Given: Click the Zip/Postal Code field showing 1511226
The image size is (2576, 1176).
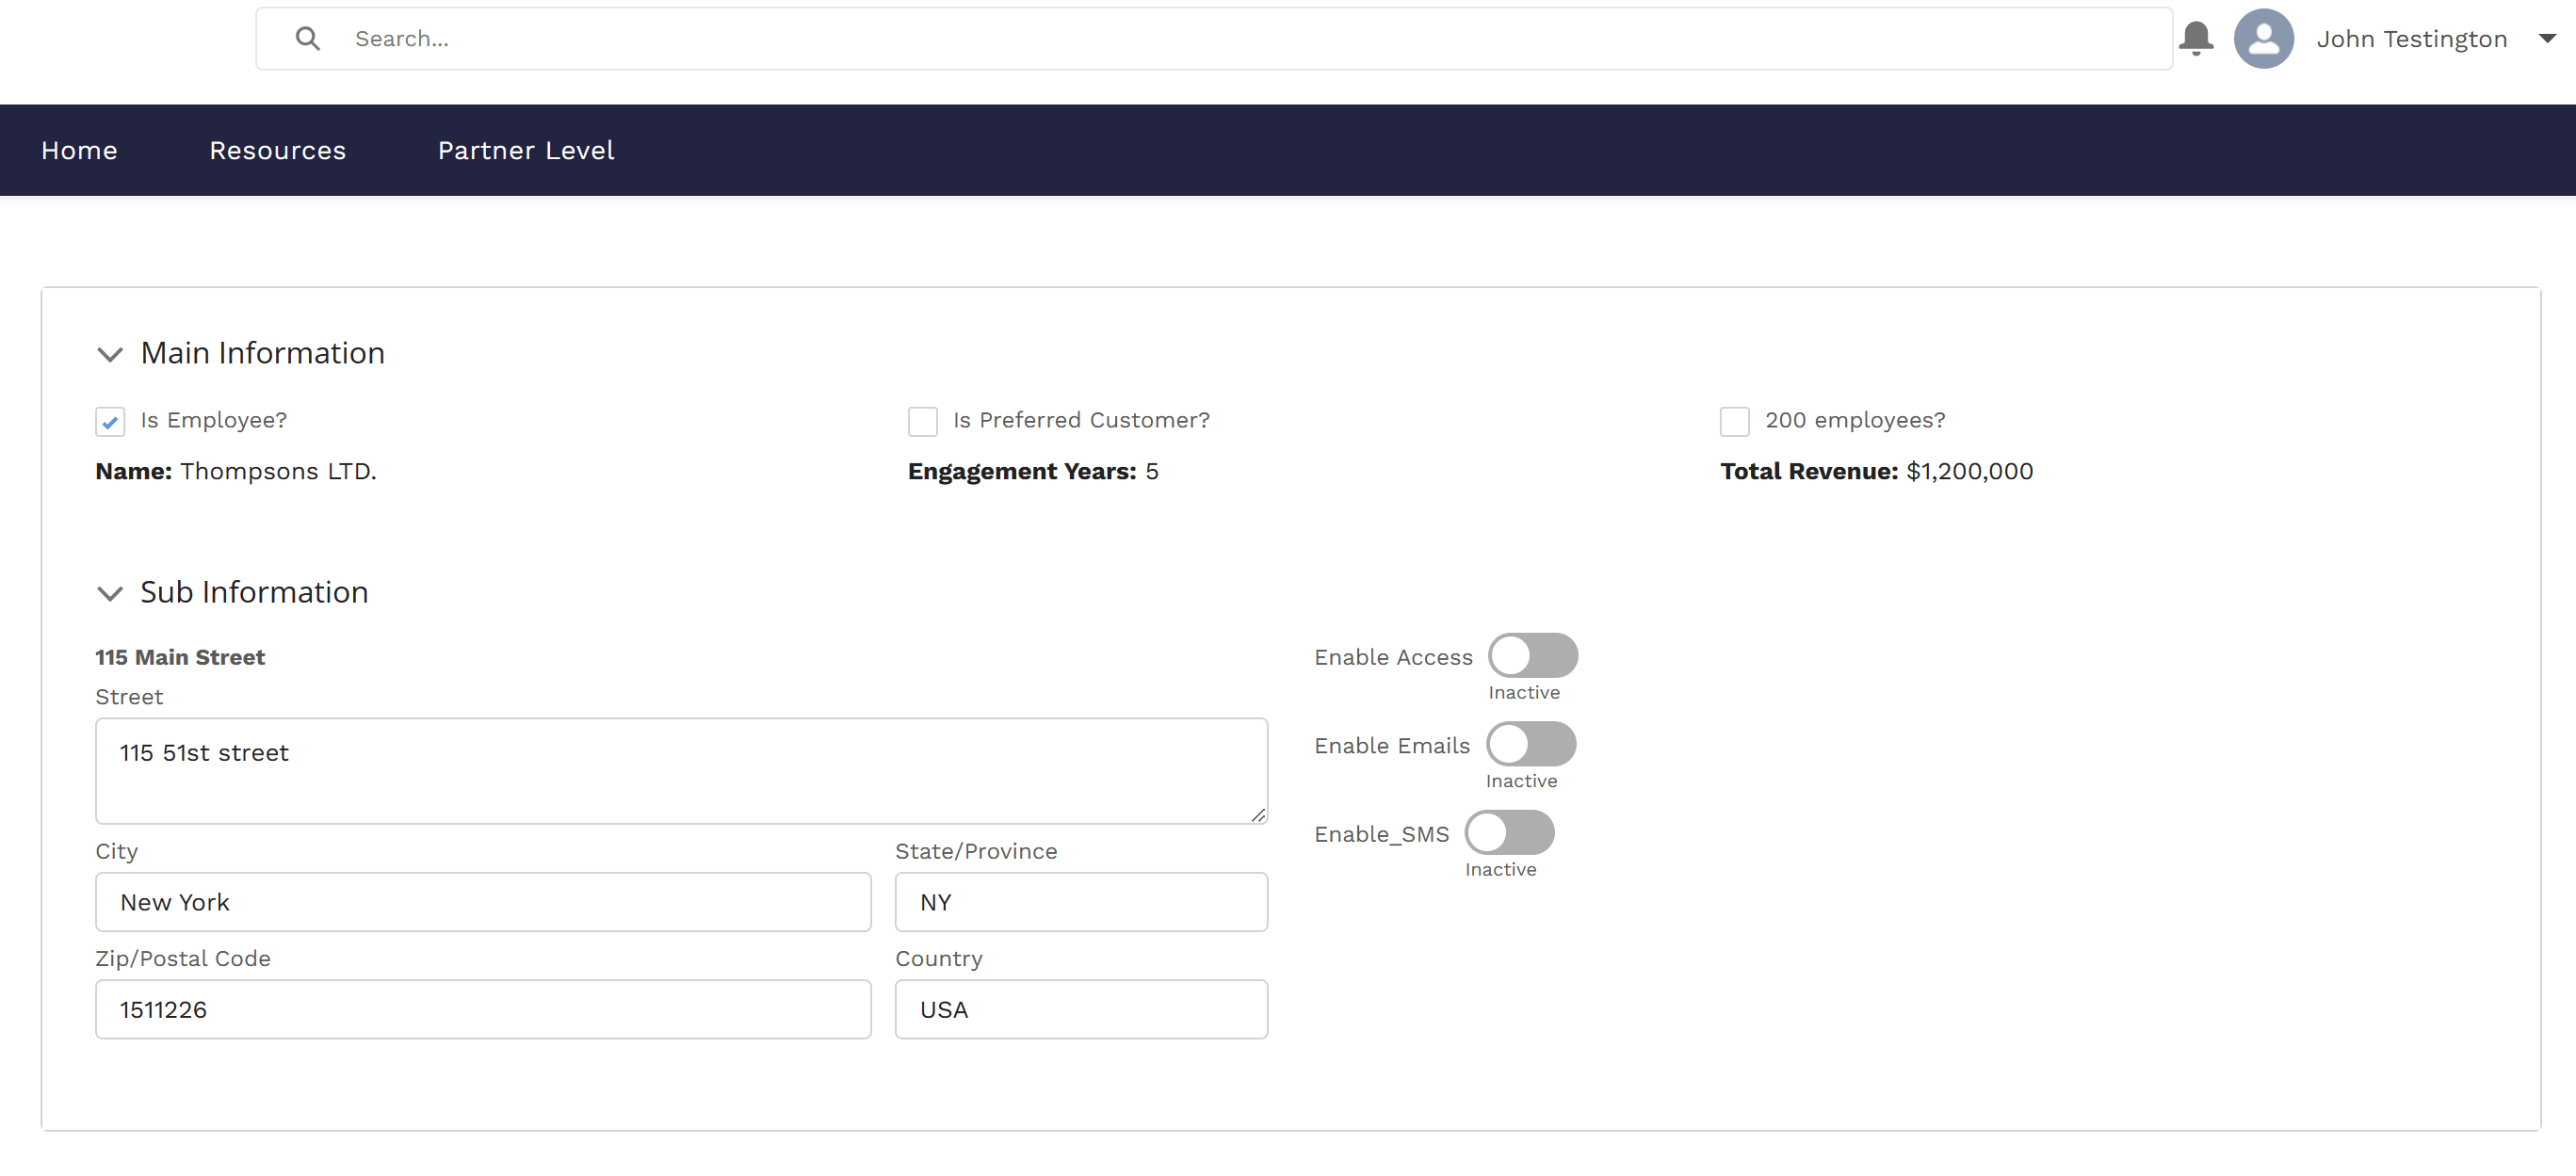Looking at the screenshot, I should click(x=483, y=1009).
